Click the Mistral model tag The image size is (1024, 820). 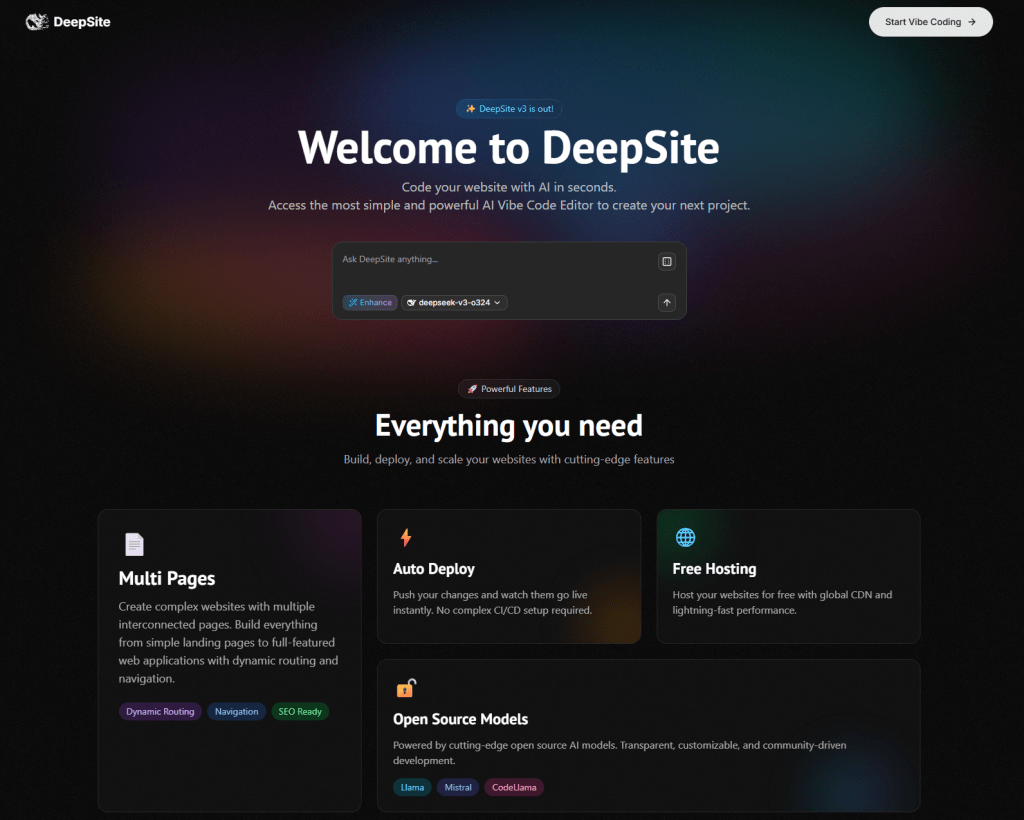(x=458, y=787)
